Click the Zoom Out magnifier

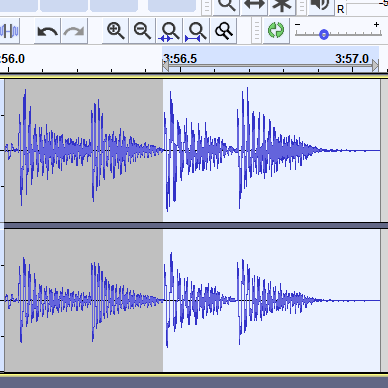142,31
